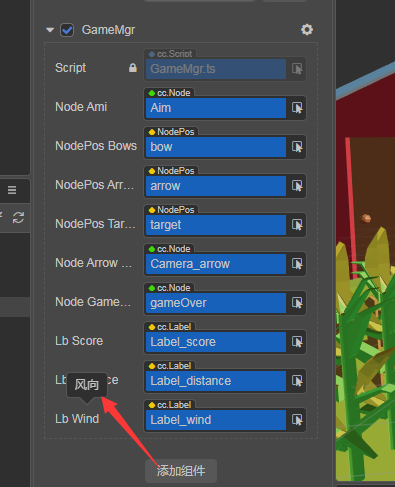The image size is (395, 487).
Task: Open the hamburger menu in left panel
Action: 12,190
